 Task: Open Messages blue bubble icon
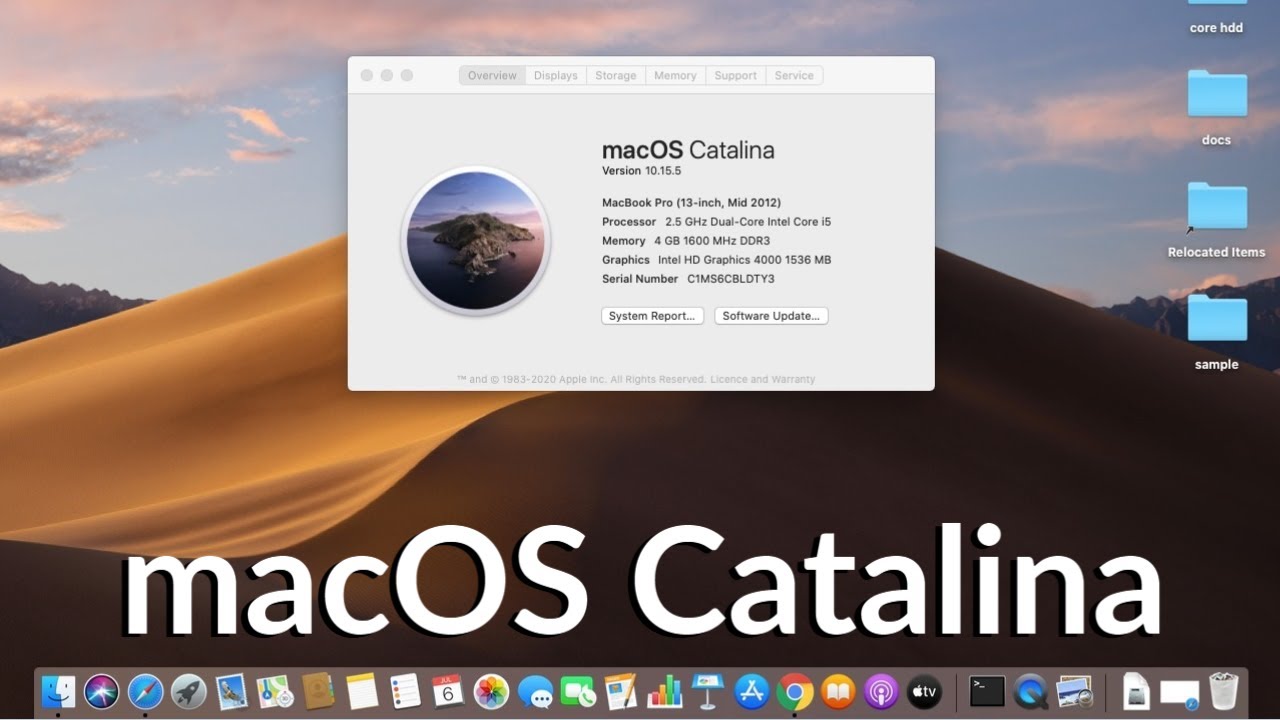[535, 691]
